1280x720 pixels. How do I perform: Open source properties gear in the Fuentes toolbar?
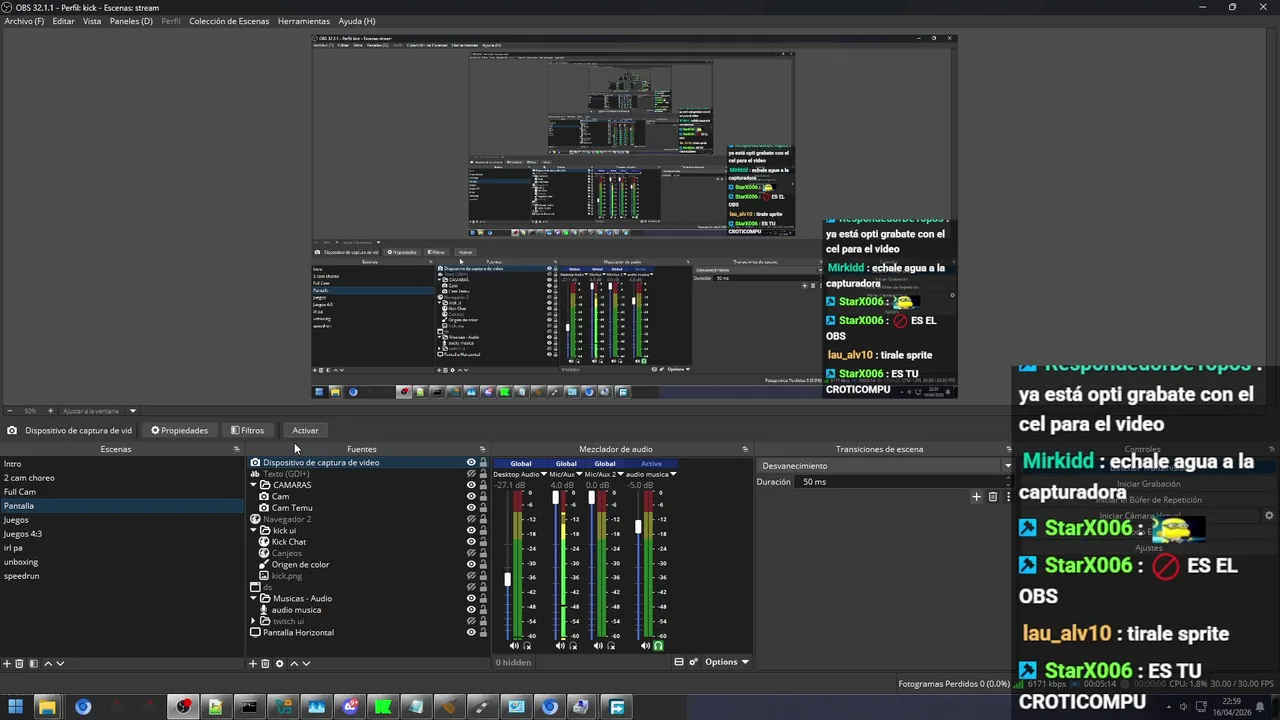(280, 663)
